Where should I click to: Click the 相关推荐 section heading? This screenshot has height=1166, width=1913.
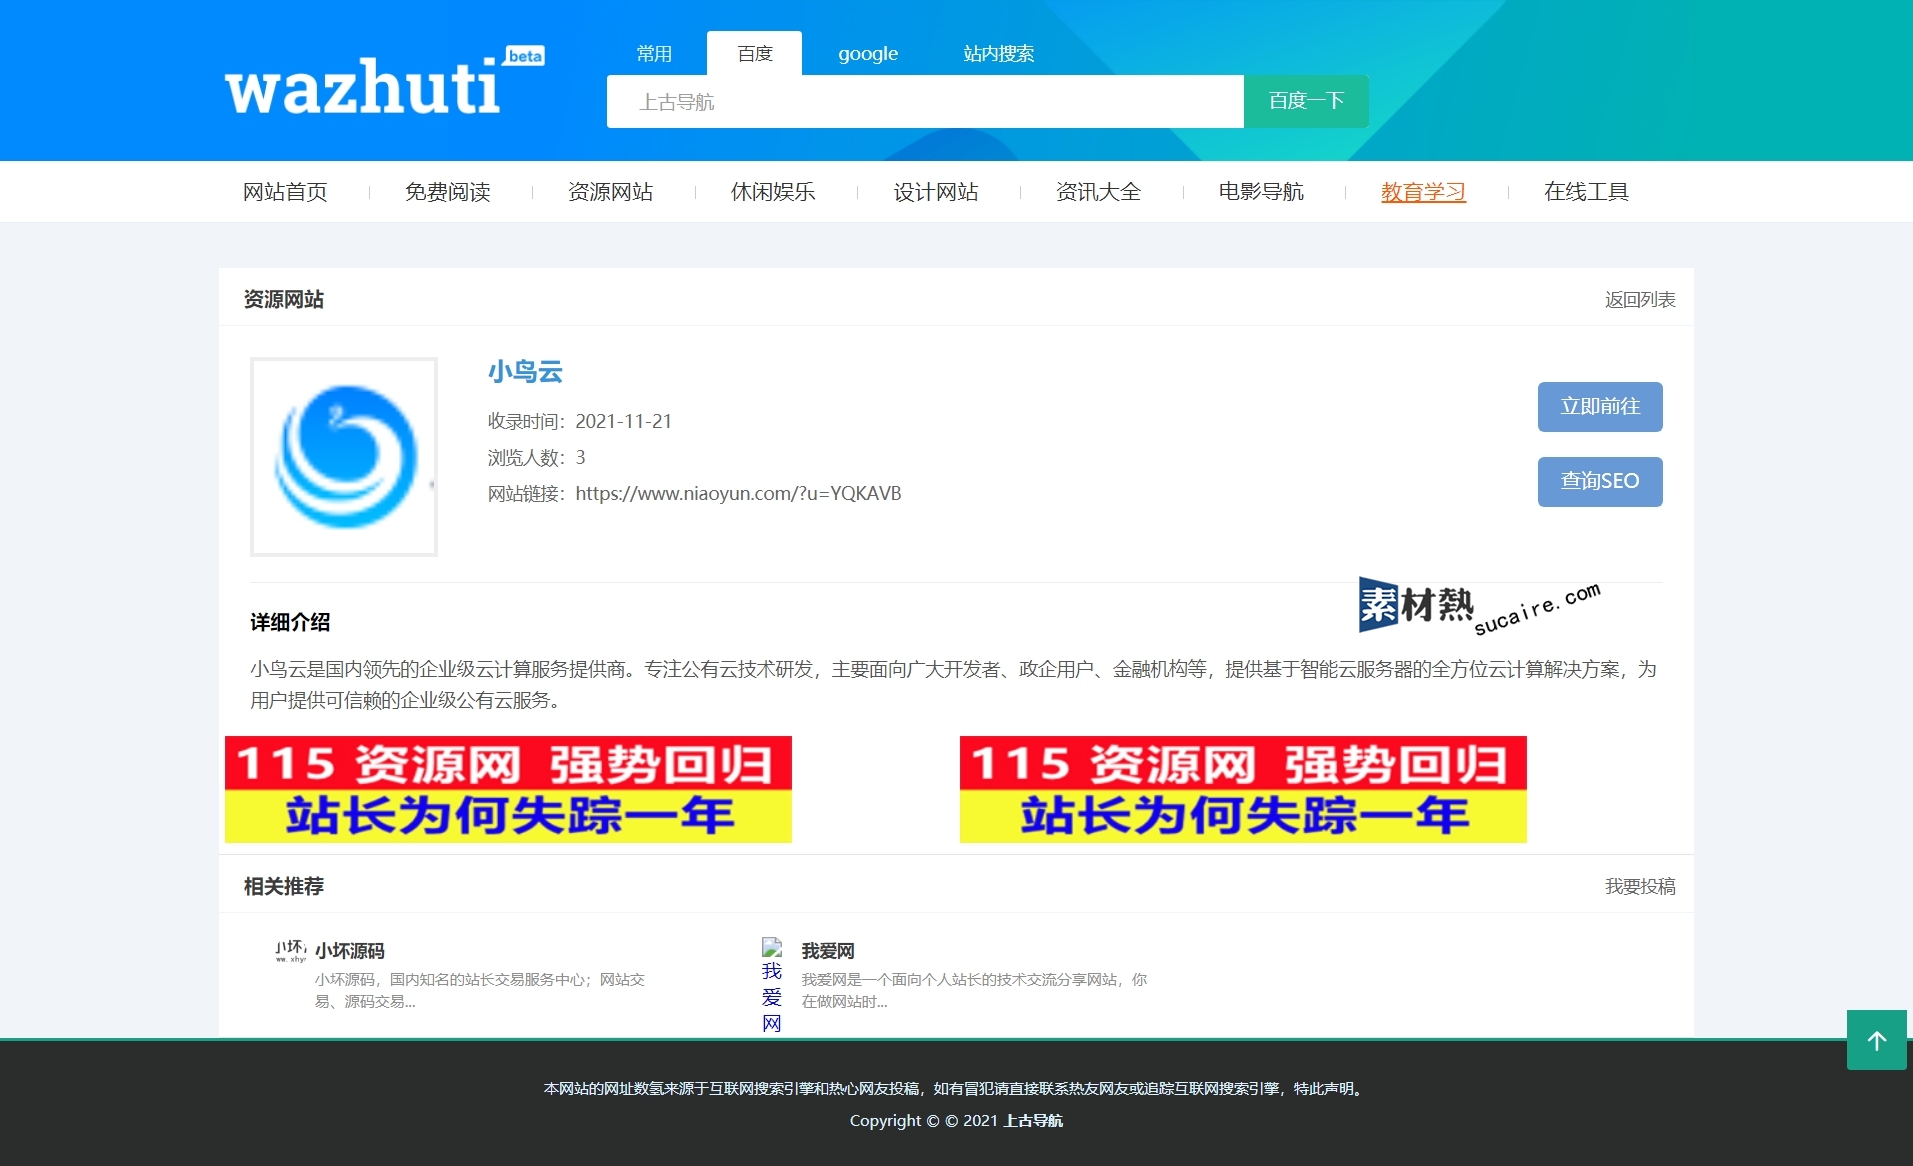coord(284,887)
